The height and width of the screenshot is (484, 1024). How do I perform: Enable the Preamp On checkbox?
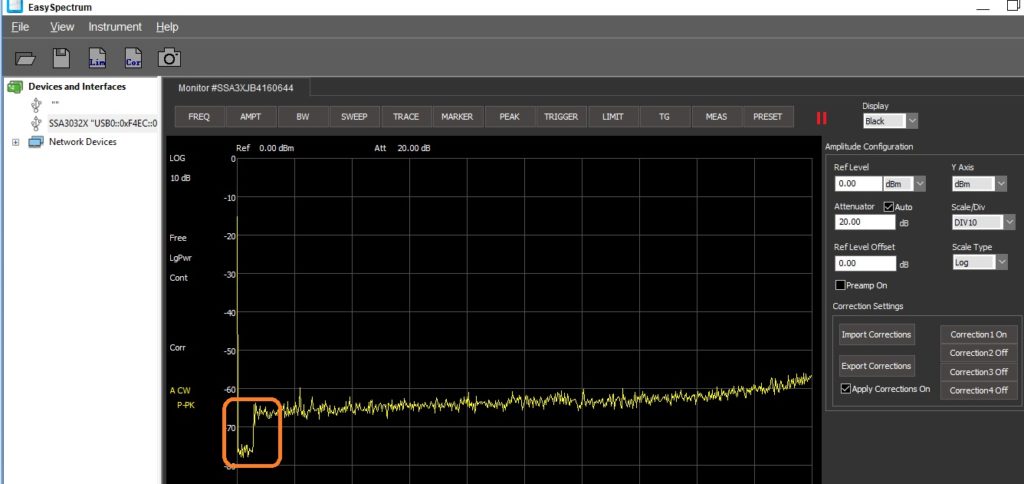[840, 285]
